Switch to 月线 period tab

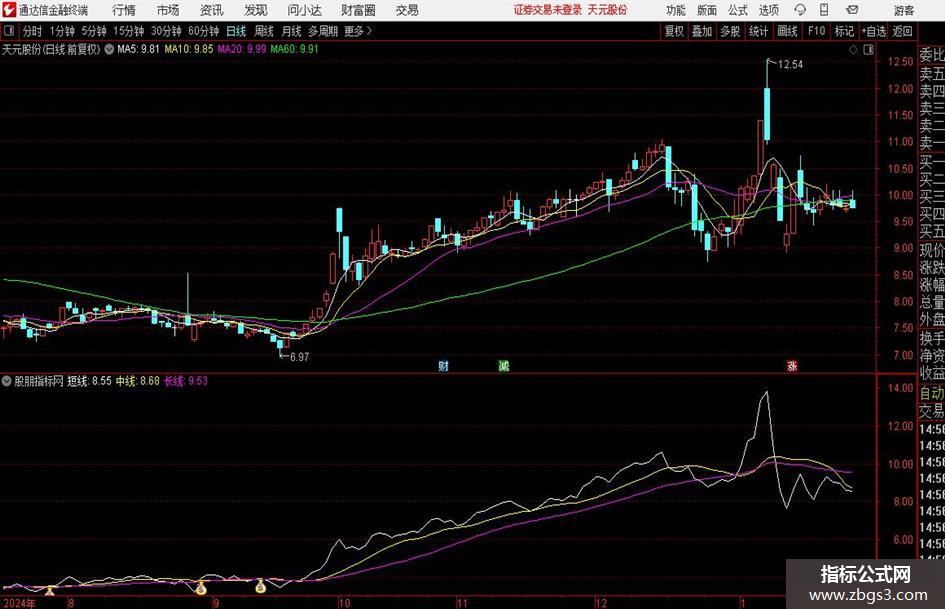tap(291, 31)
